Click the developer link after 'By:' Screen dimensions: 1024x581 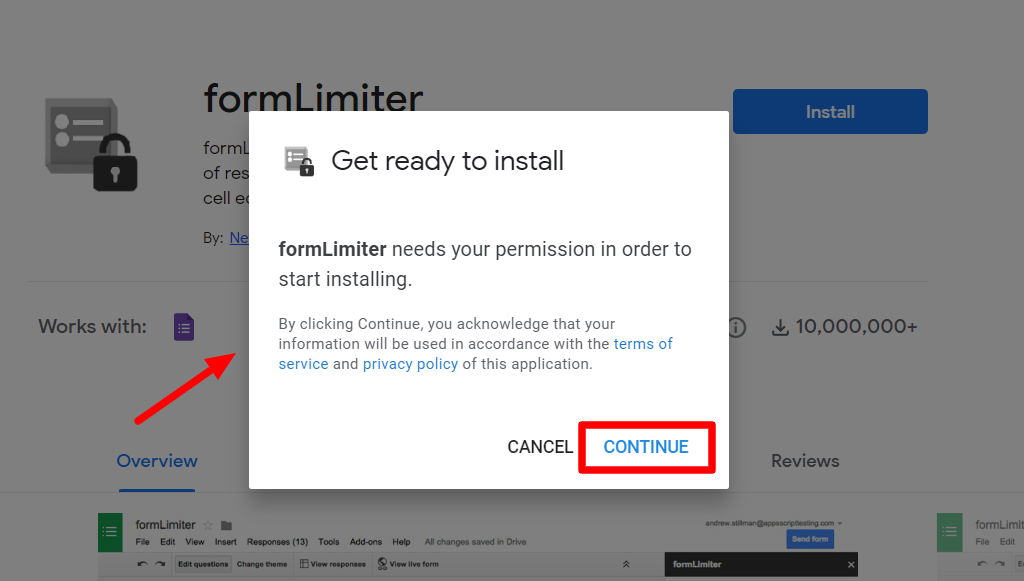[239, 238]
